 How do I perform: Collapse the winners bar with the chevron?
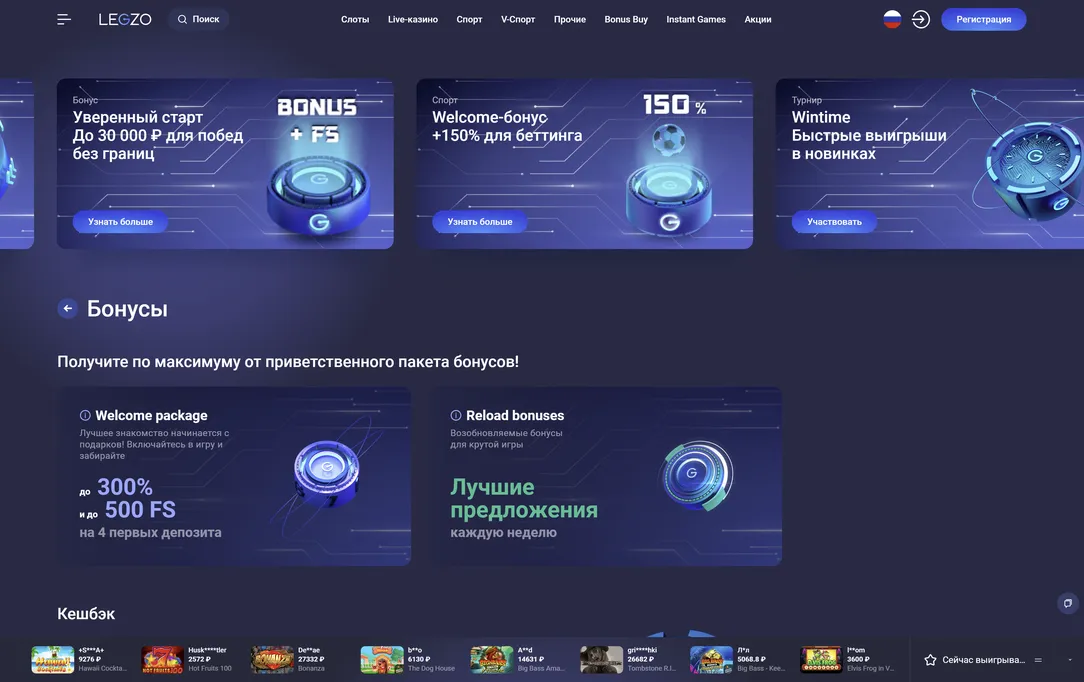[x=1070, y=660]
